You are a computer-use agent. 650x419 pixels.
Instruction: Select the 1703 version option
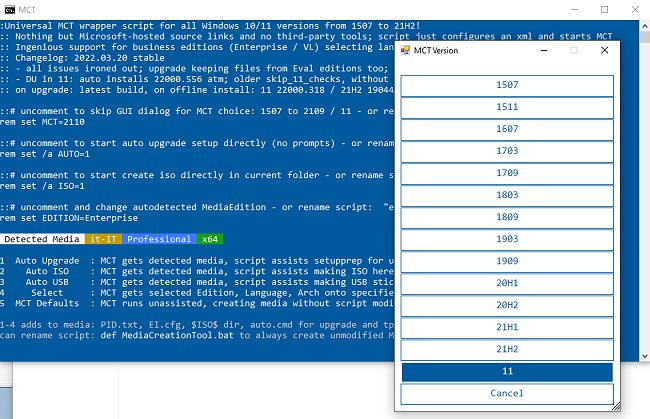[507, 151]
